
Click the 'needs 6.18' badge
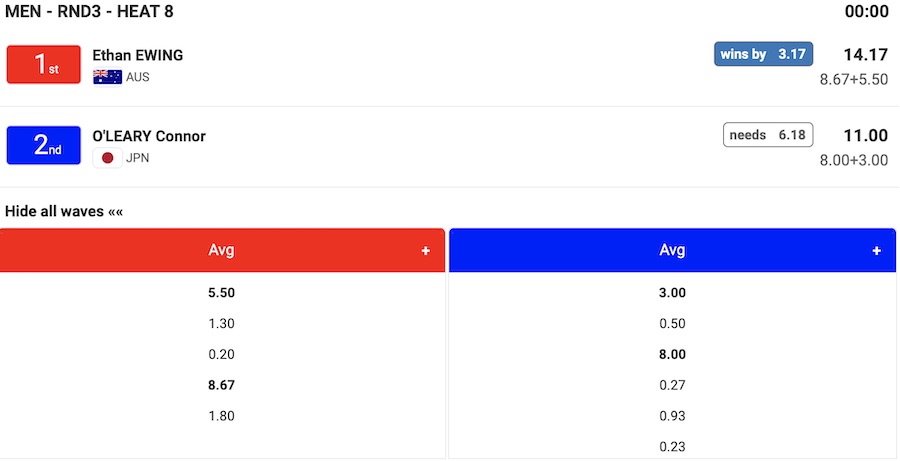coord(768,135)
